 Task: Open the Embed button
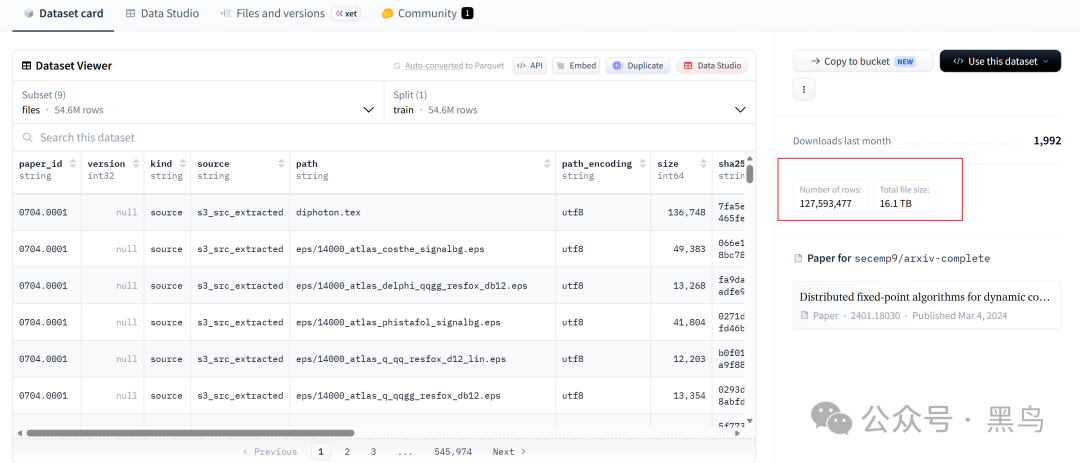coord(576,65)
